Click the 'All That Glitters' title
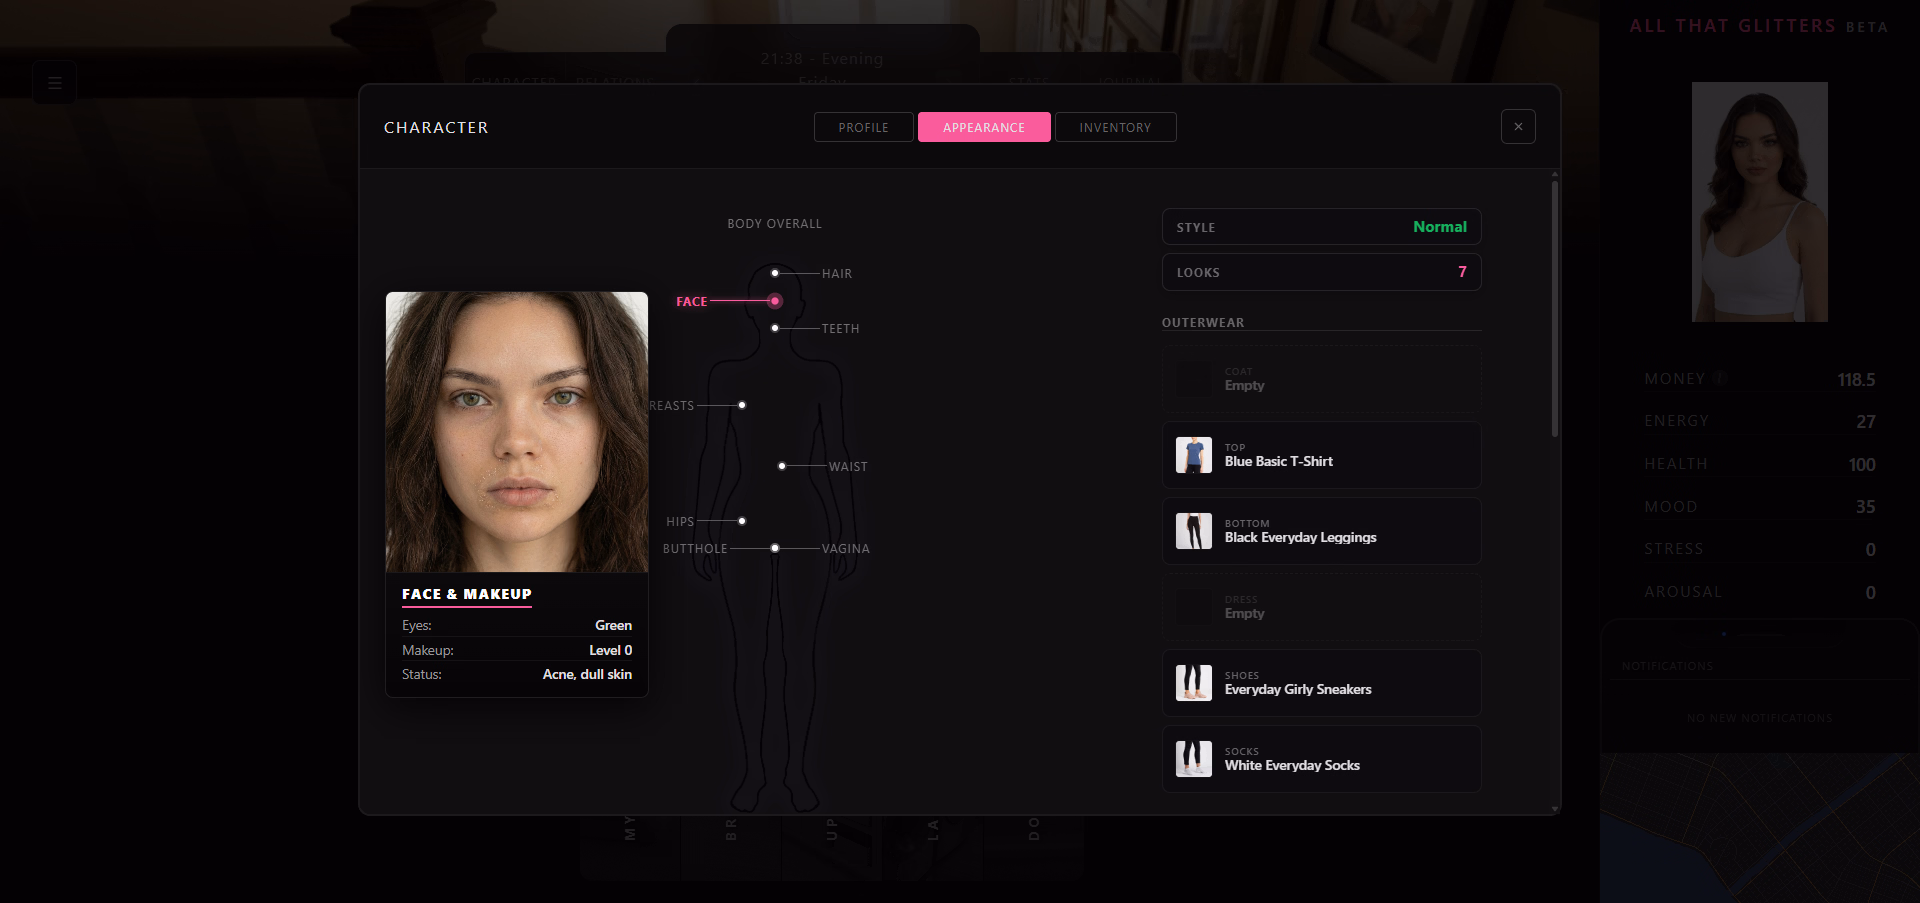The width and height of the screenshot is (1920, 903). tap(1733, 26)
